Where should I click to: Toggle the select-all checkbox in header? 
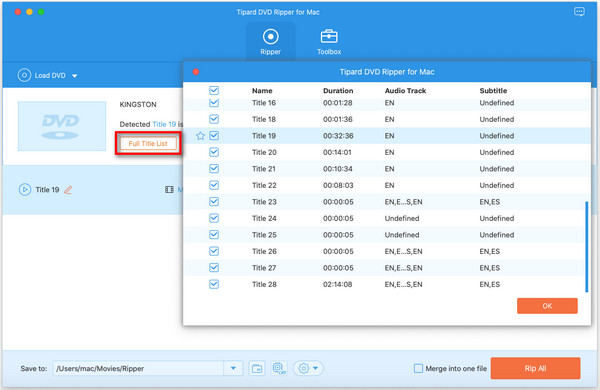tap(214, 90)
